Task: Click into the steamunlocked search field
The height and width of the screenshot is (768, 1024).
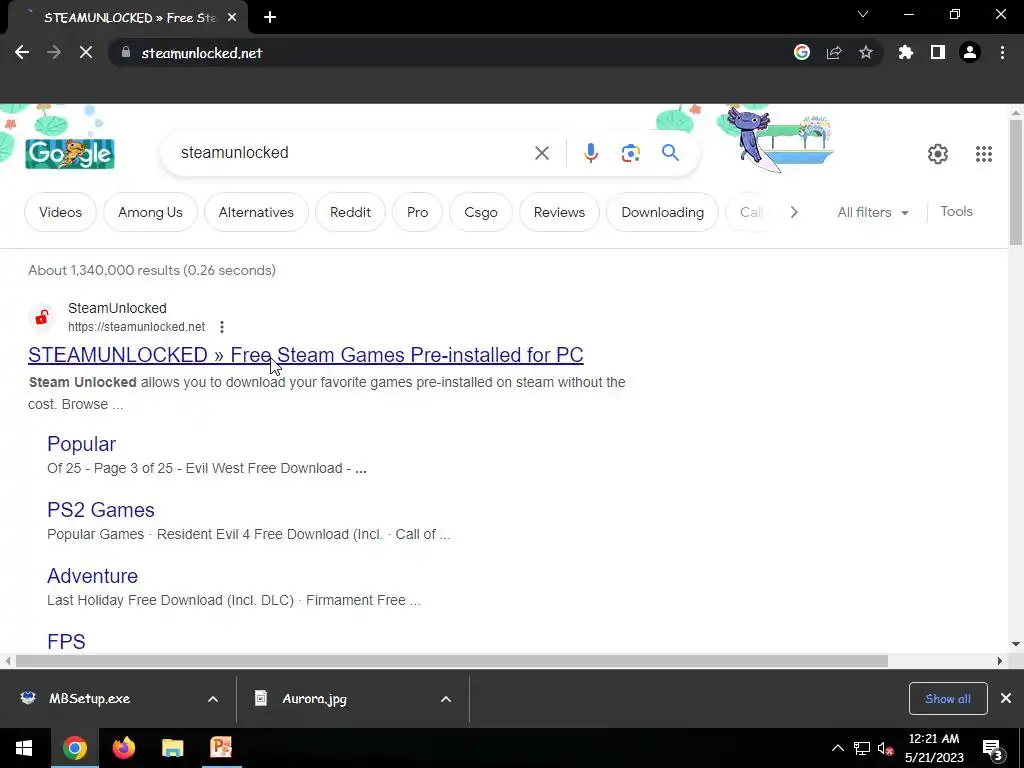Action: pos(353,153)
